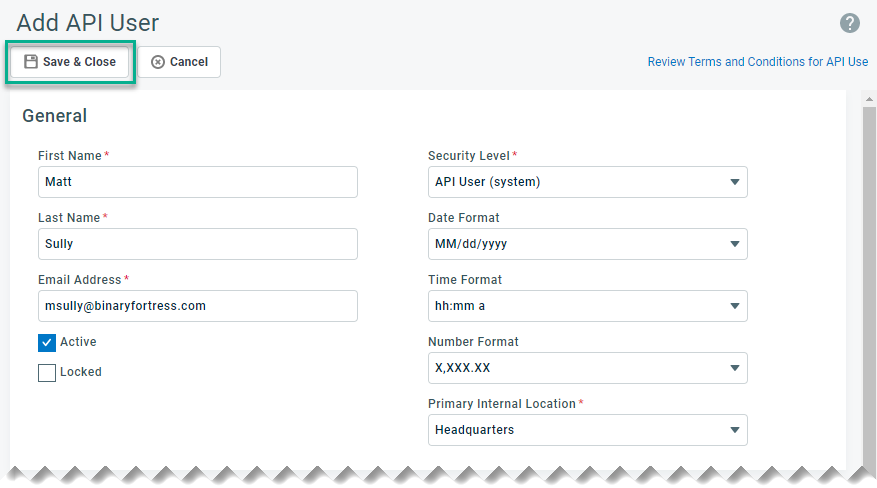
Task: Click the Security Level dropdown arrow
Action: point(734,182)
